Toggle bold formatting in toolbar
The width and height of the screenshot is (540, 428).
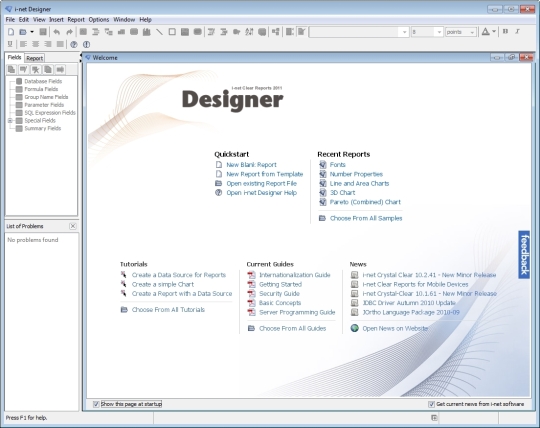[x=505, y=32]
